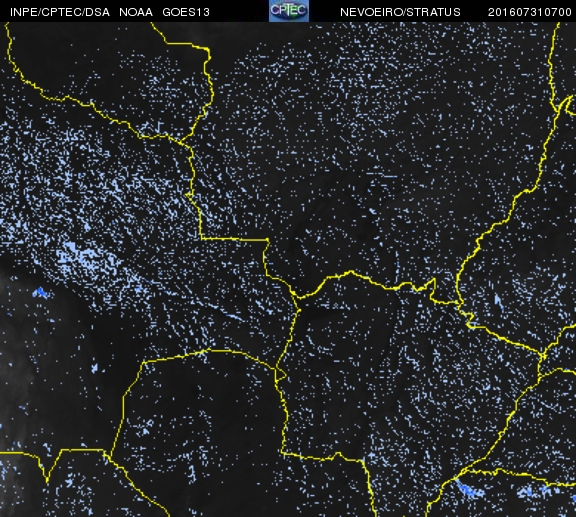Screen dimensions: 576x517
Task: Select the INPE/CPTEC/DSA header text
Action: point(60,12)
